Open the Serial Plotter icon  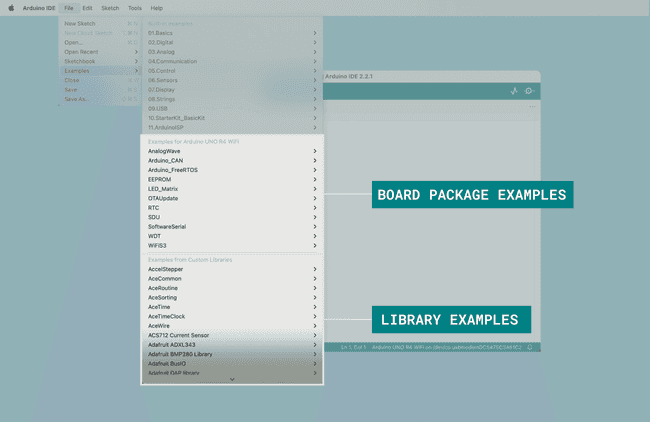point(514,91)
